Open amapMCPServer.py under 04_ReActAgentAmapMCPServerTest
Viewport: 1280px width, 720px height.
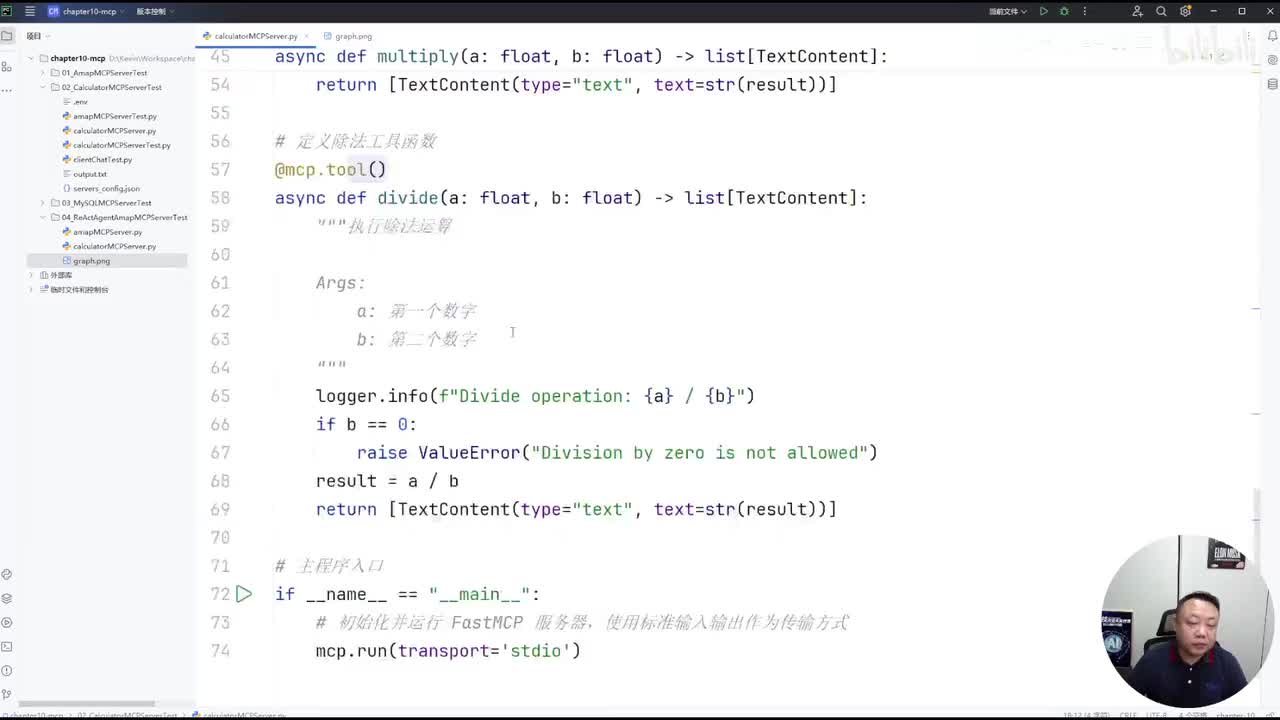click(107, 232)
